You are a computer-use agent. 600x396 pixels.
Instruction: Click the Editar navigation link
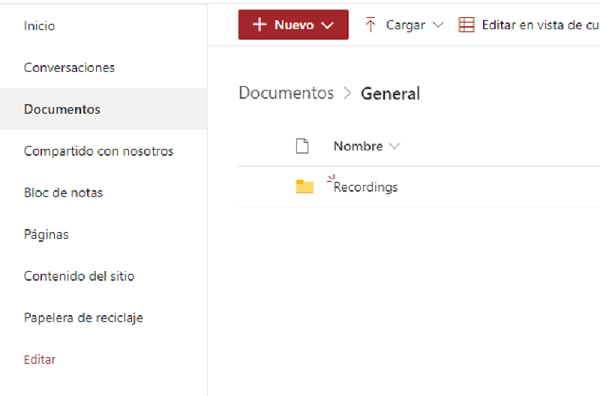[40, 359]
